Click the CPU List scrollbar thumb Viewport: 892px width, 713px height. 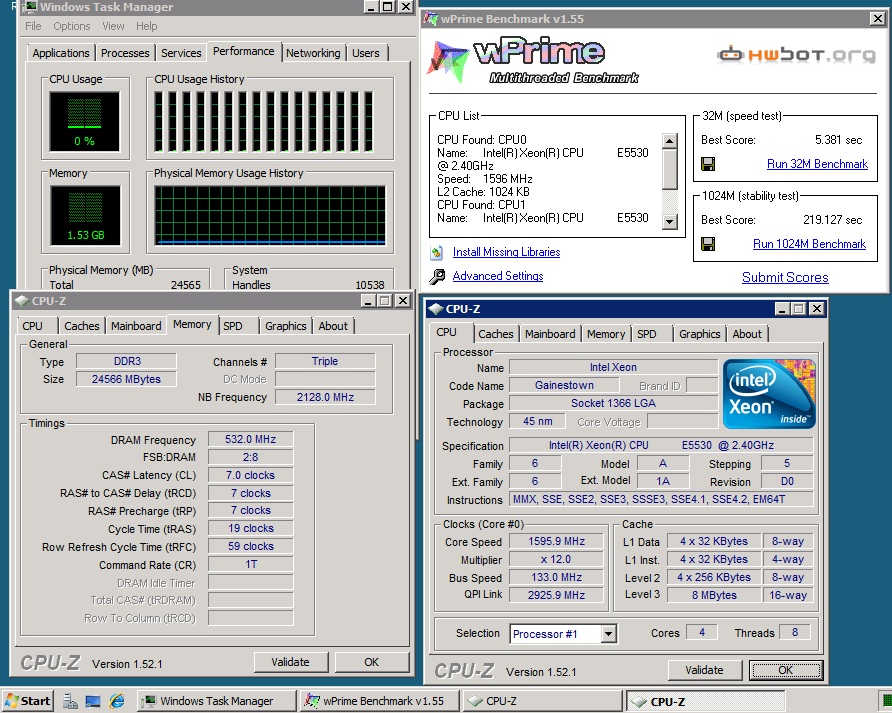670,170
